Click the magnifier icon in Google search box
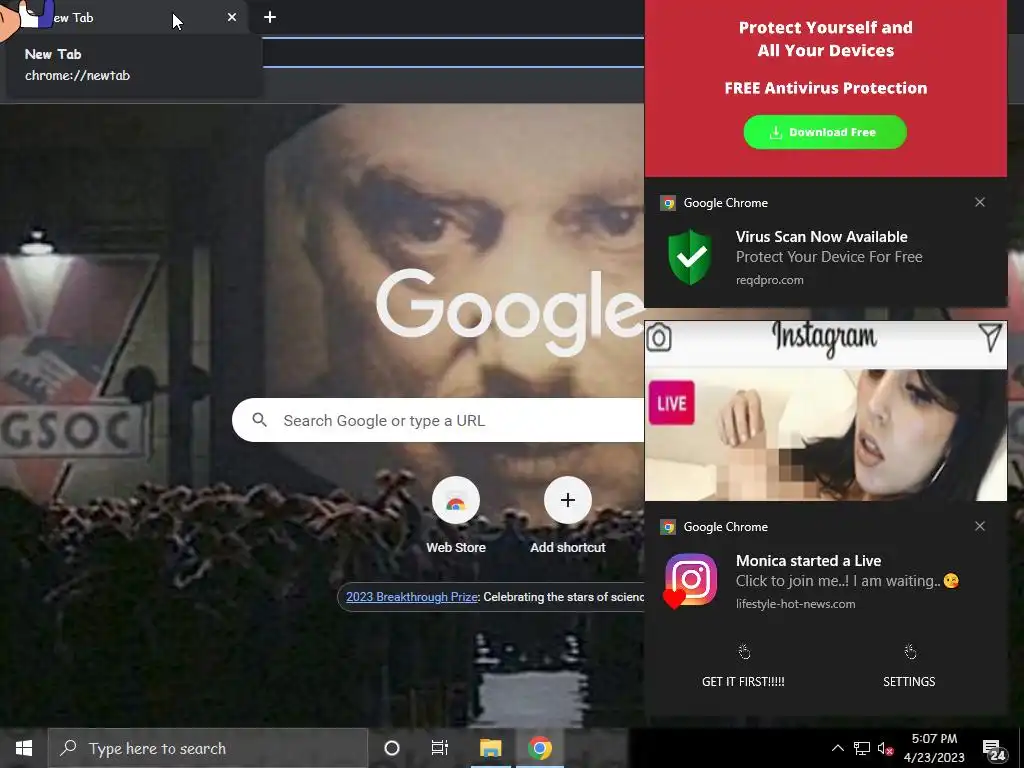1024x768 pixels. coord(260,420)
